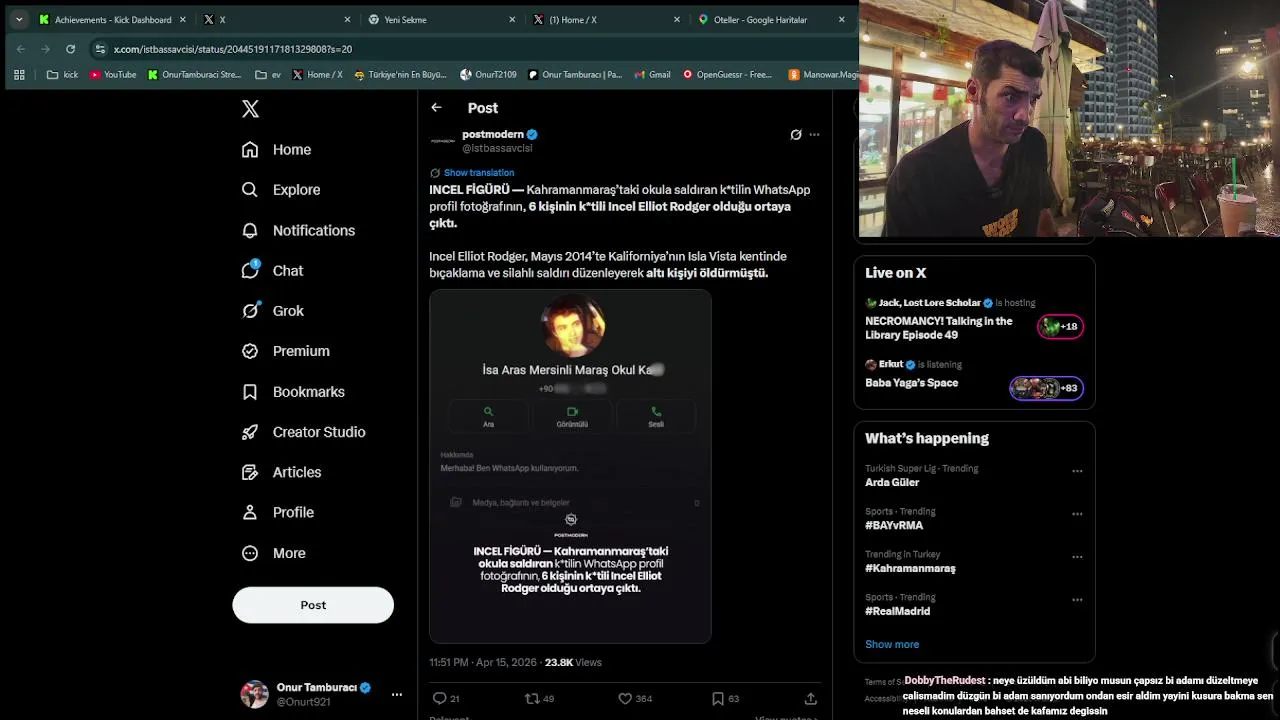Open the #RealMadrid trending topic

[x=897, y=611]
